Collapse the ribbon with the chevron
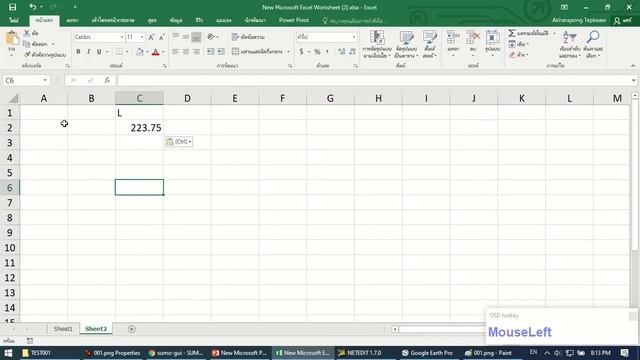Viewport: 640px width, 360px height. point(633,66)
